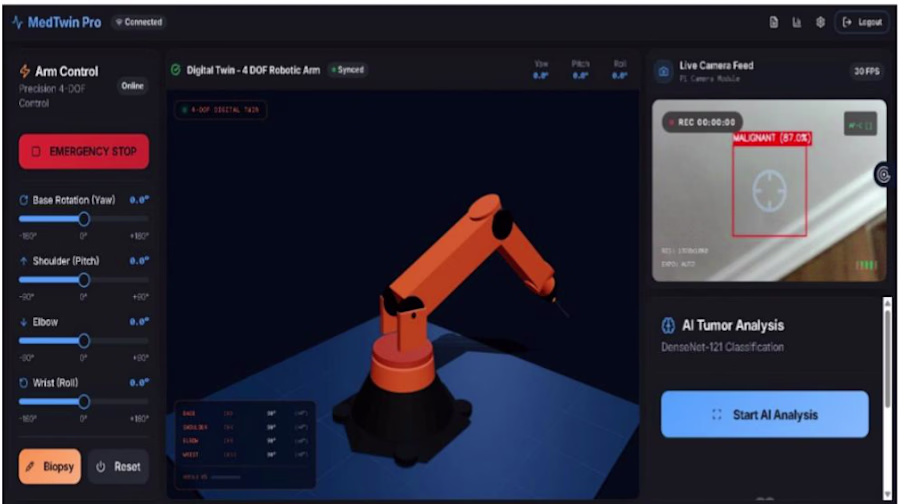Click the Arm Control lightning bolt icon

[x=25, y=71]
